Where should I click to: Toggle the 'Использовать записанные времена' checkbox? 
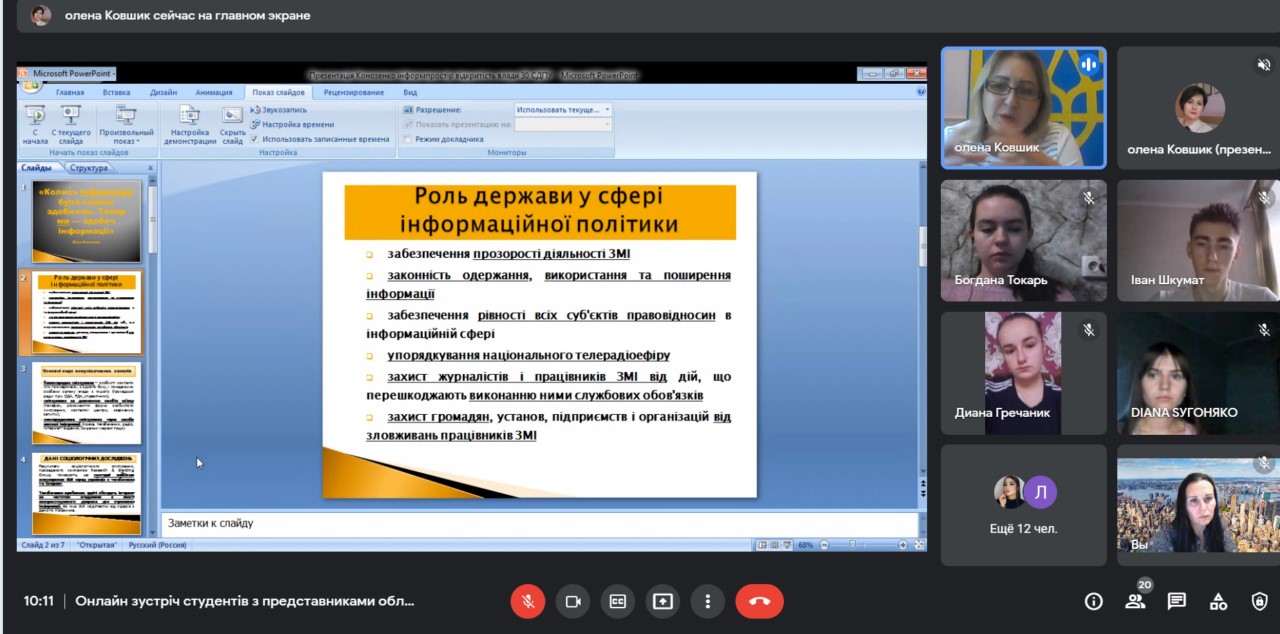[x=255, y=139]
